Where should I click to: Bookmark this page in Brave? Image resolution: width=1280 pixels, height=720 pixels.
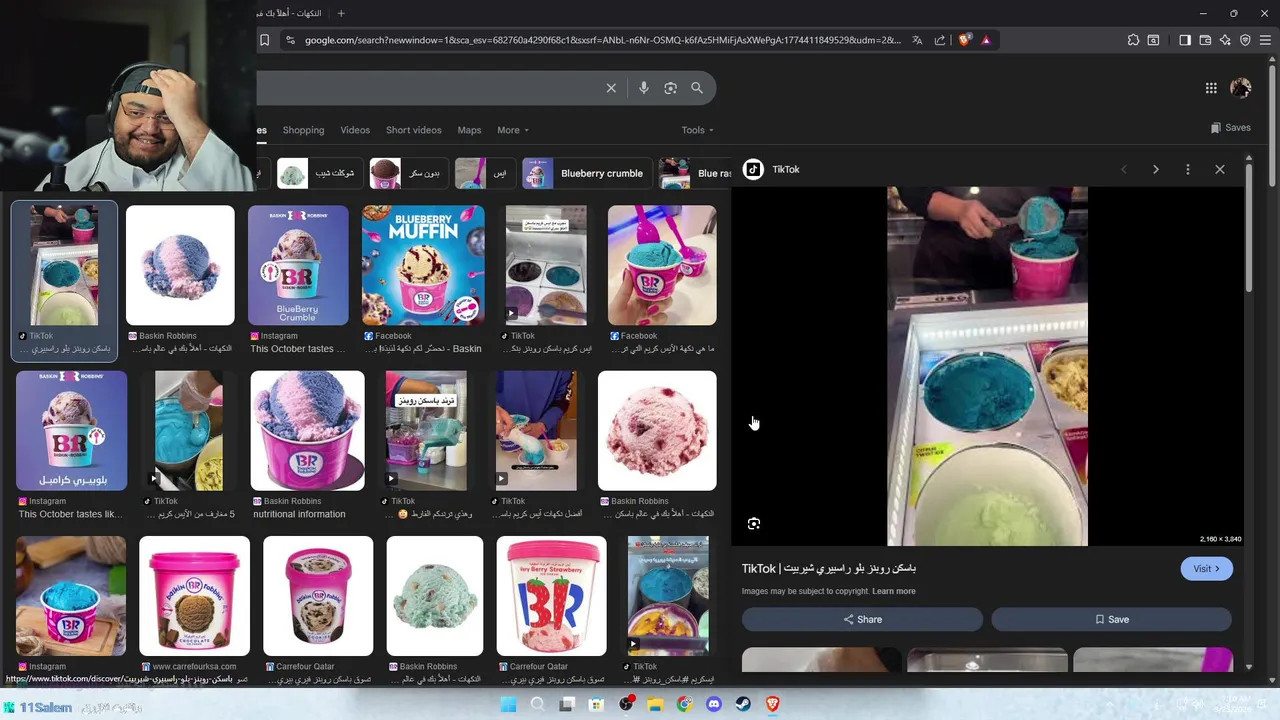click(264, 40)
